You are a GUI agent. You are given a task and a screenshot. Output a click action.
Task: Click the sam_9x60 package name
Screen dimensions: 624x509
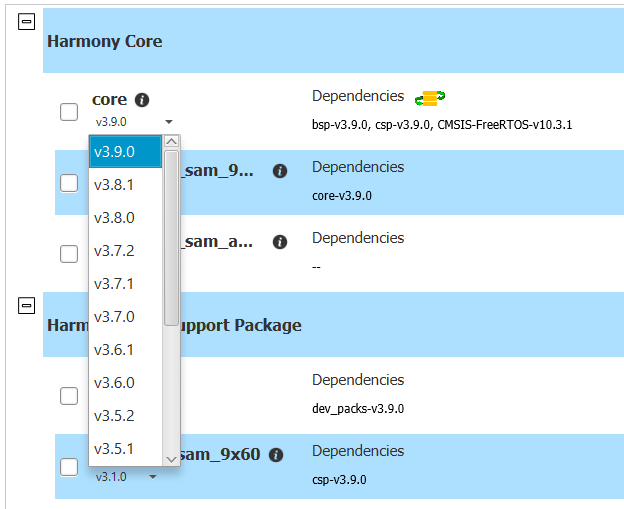click(220, 454)
